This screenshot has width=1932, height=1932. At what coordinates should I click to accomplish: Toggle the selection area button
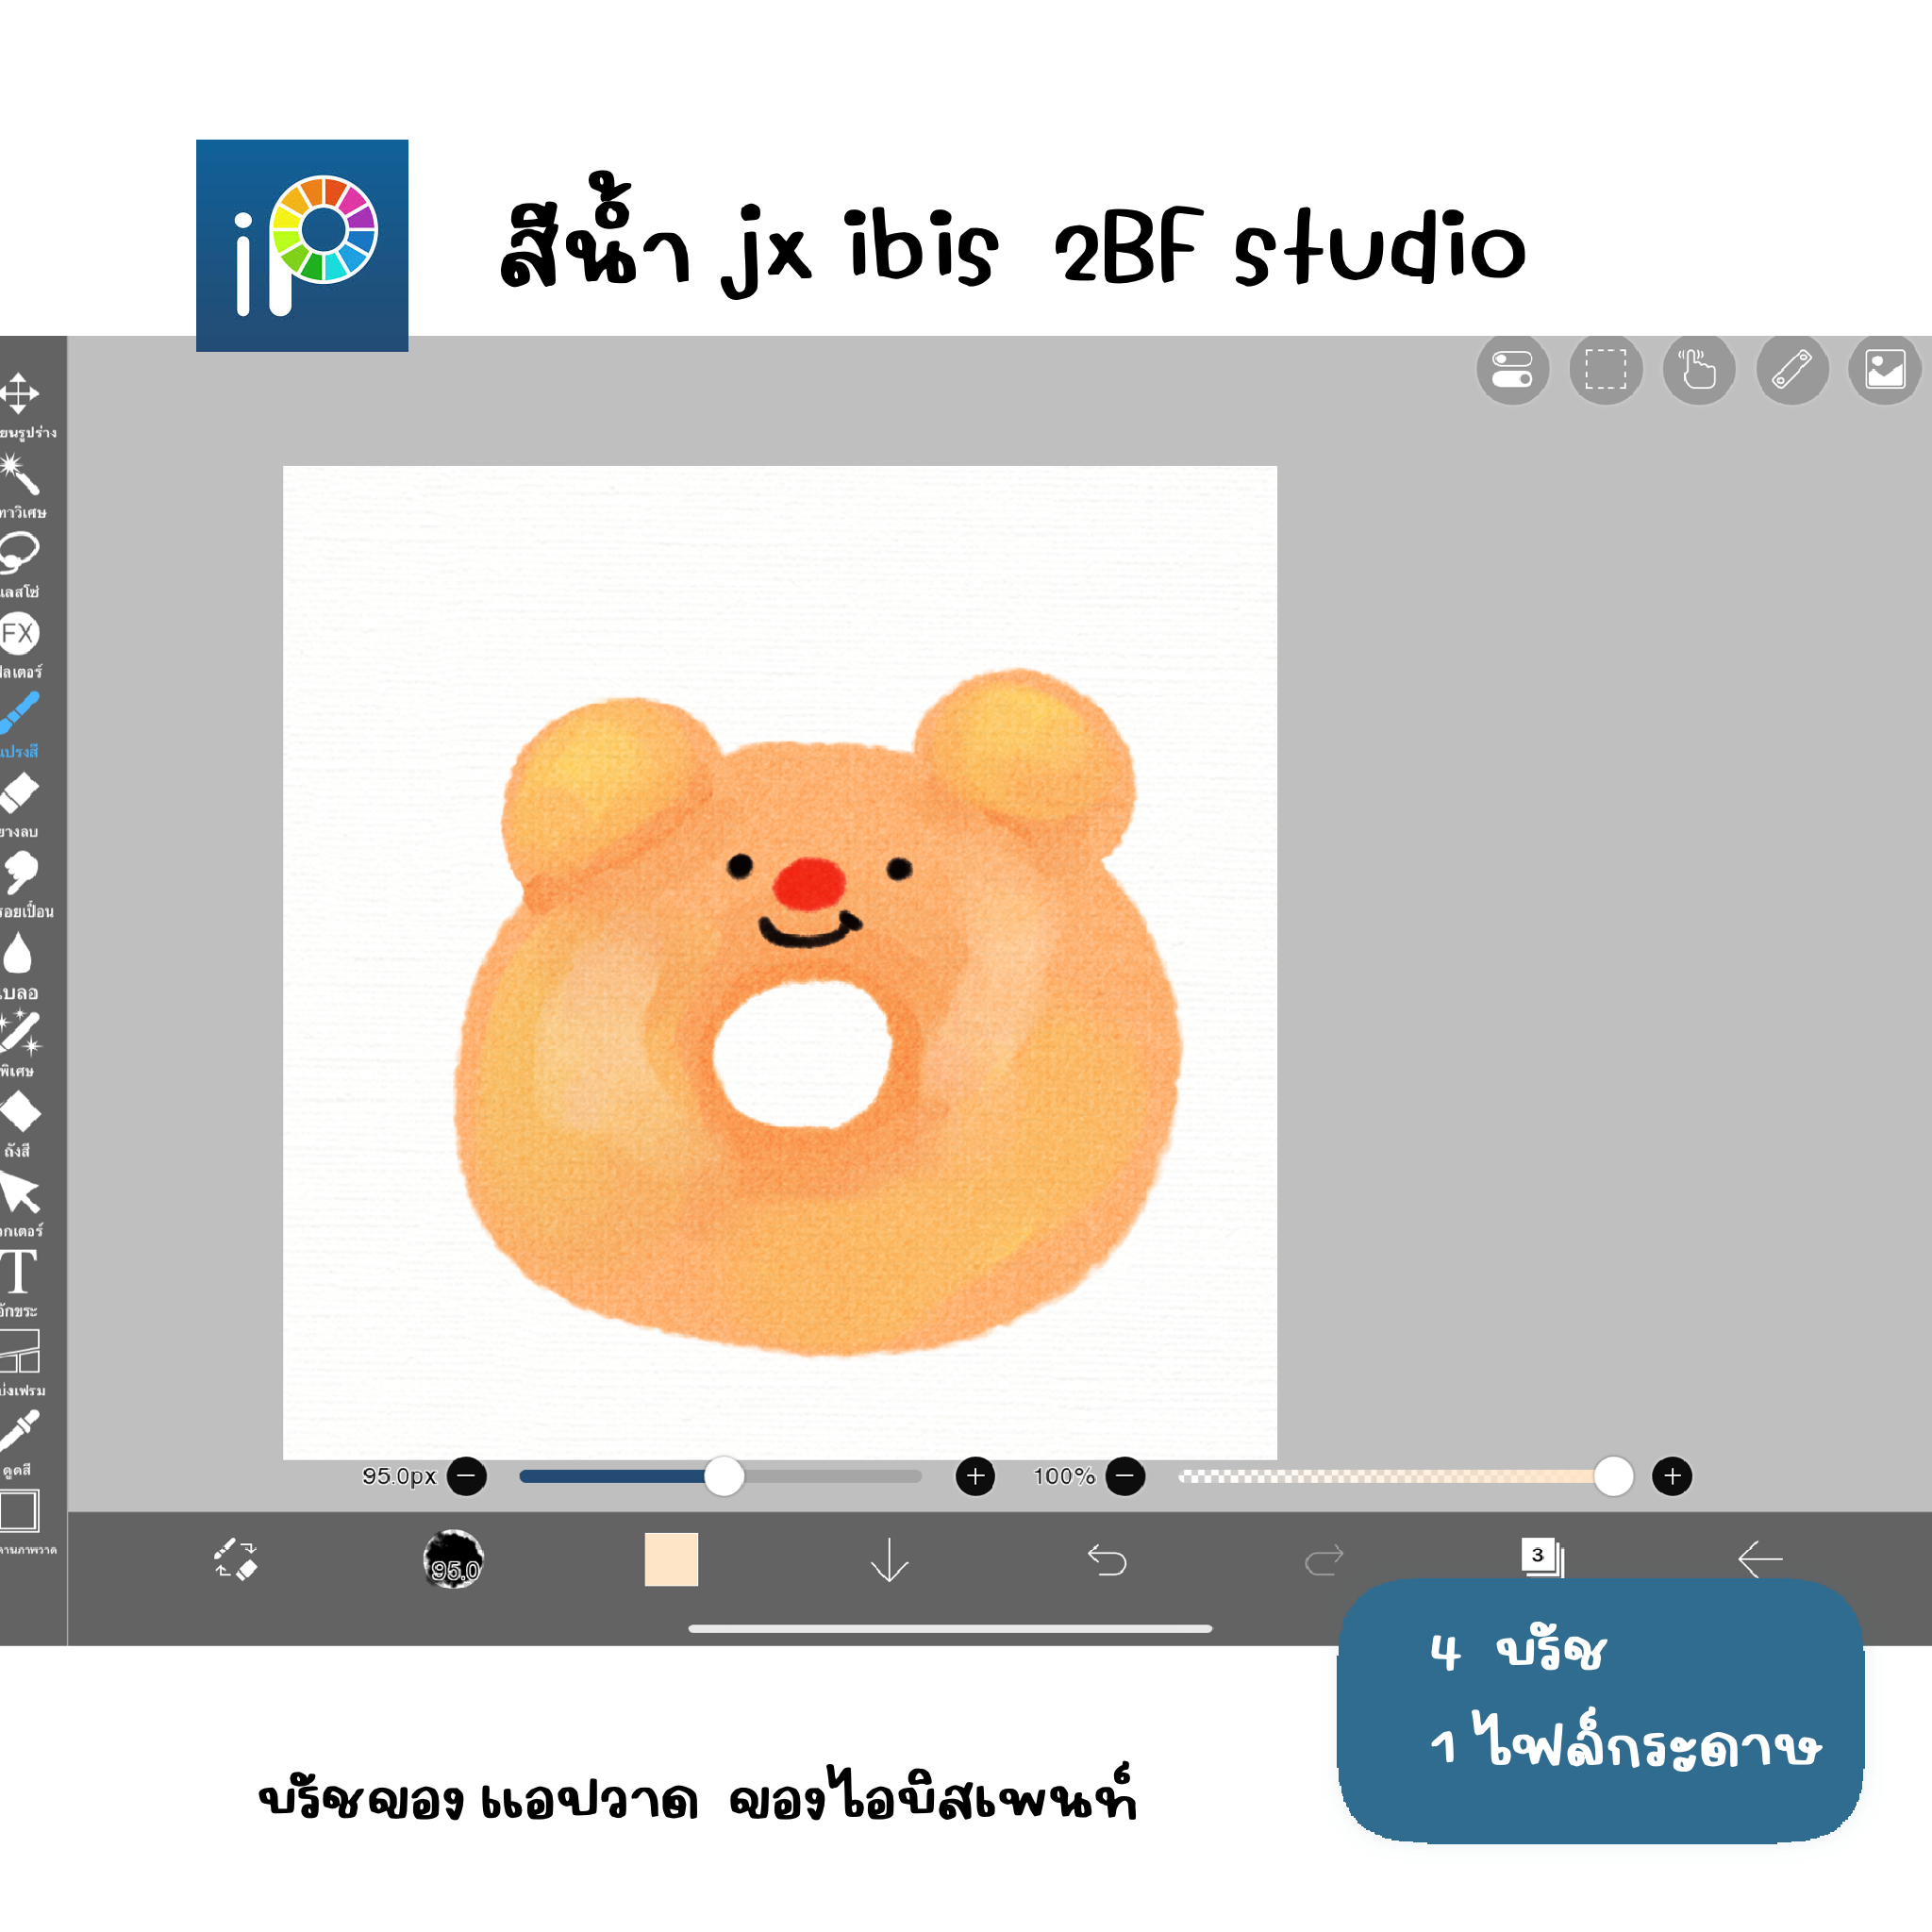point(1605,369)
